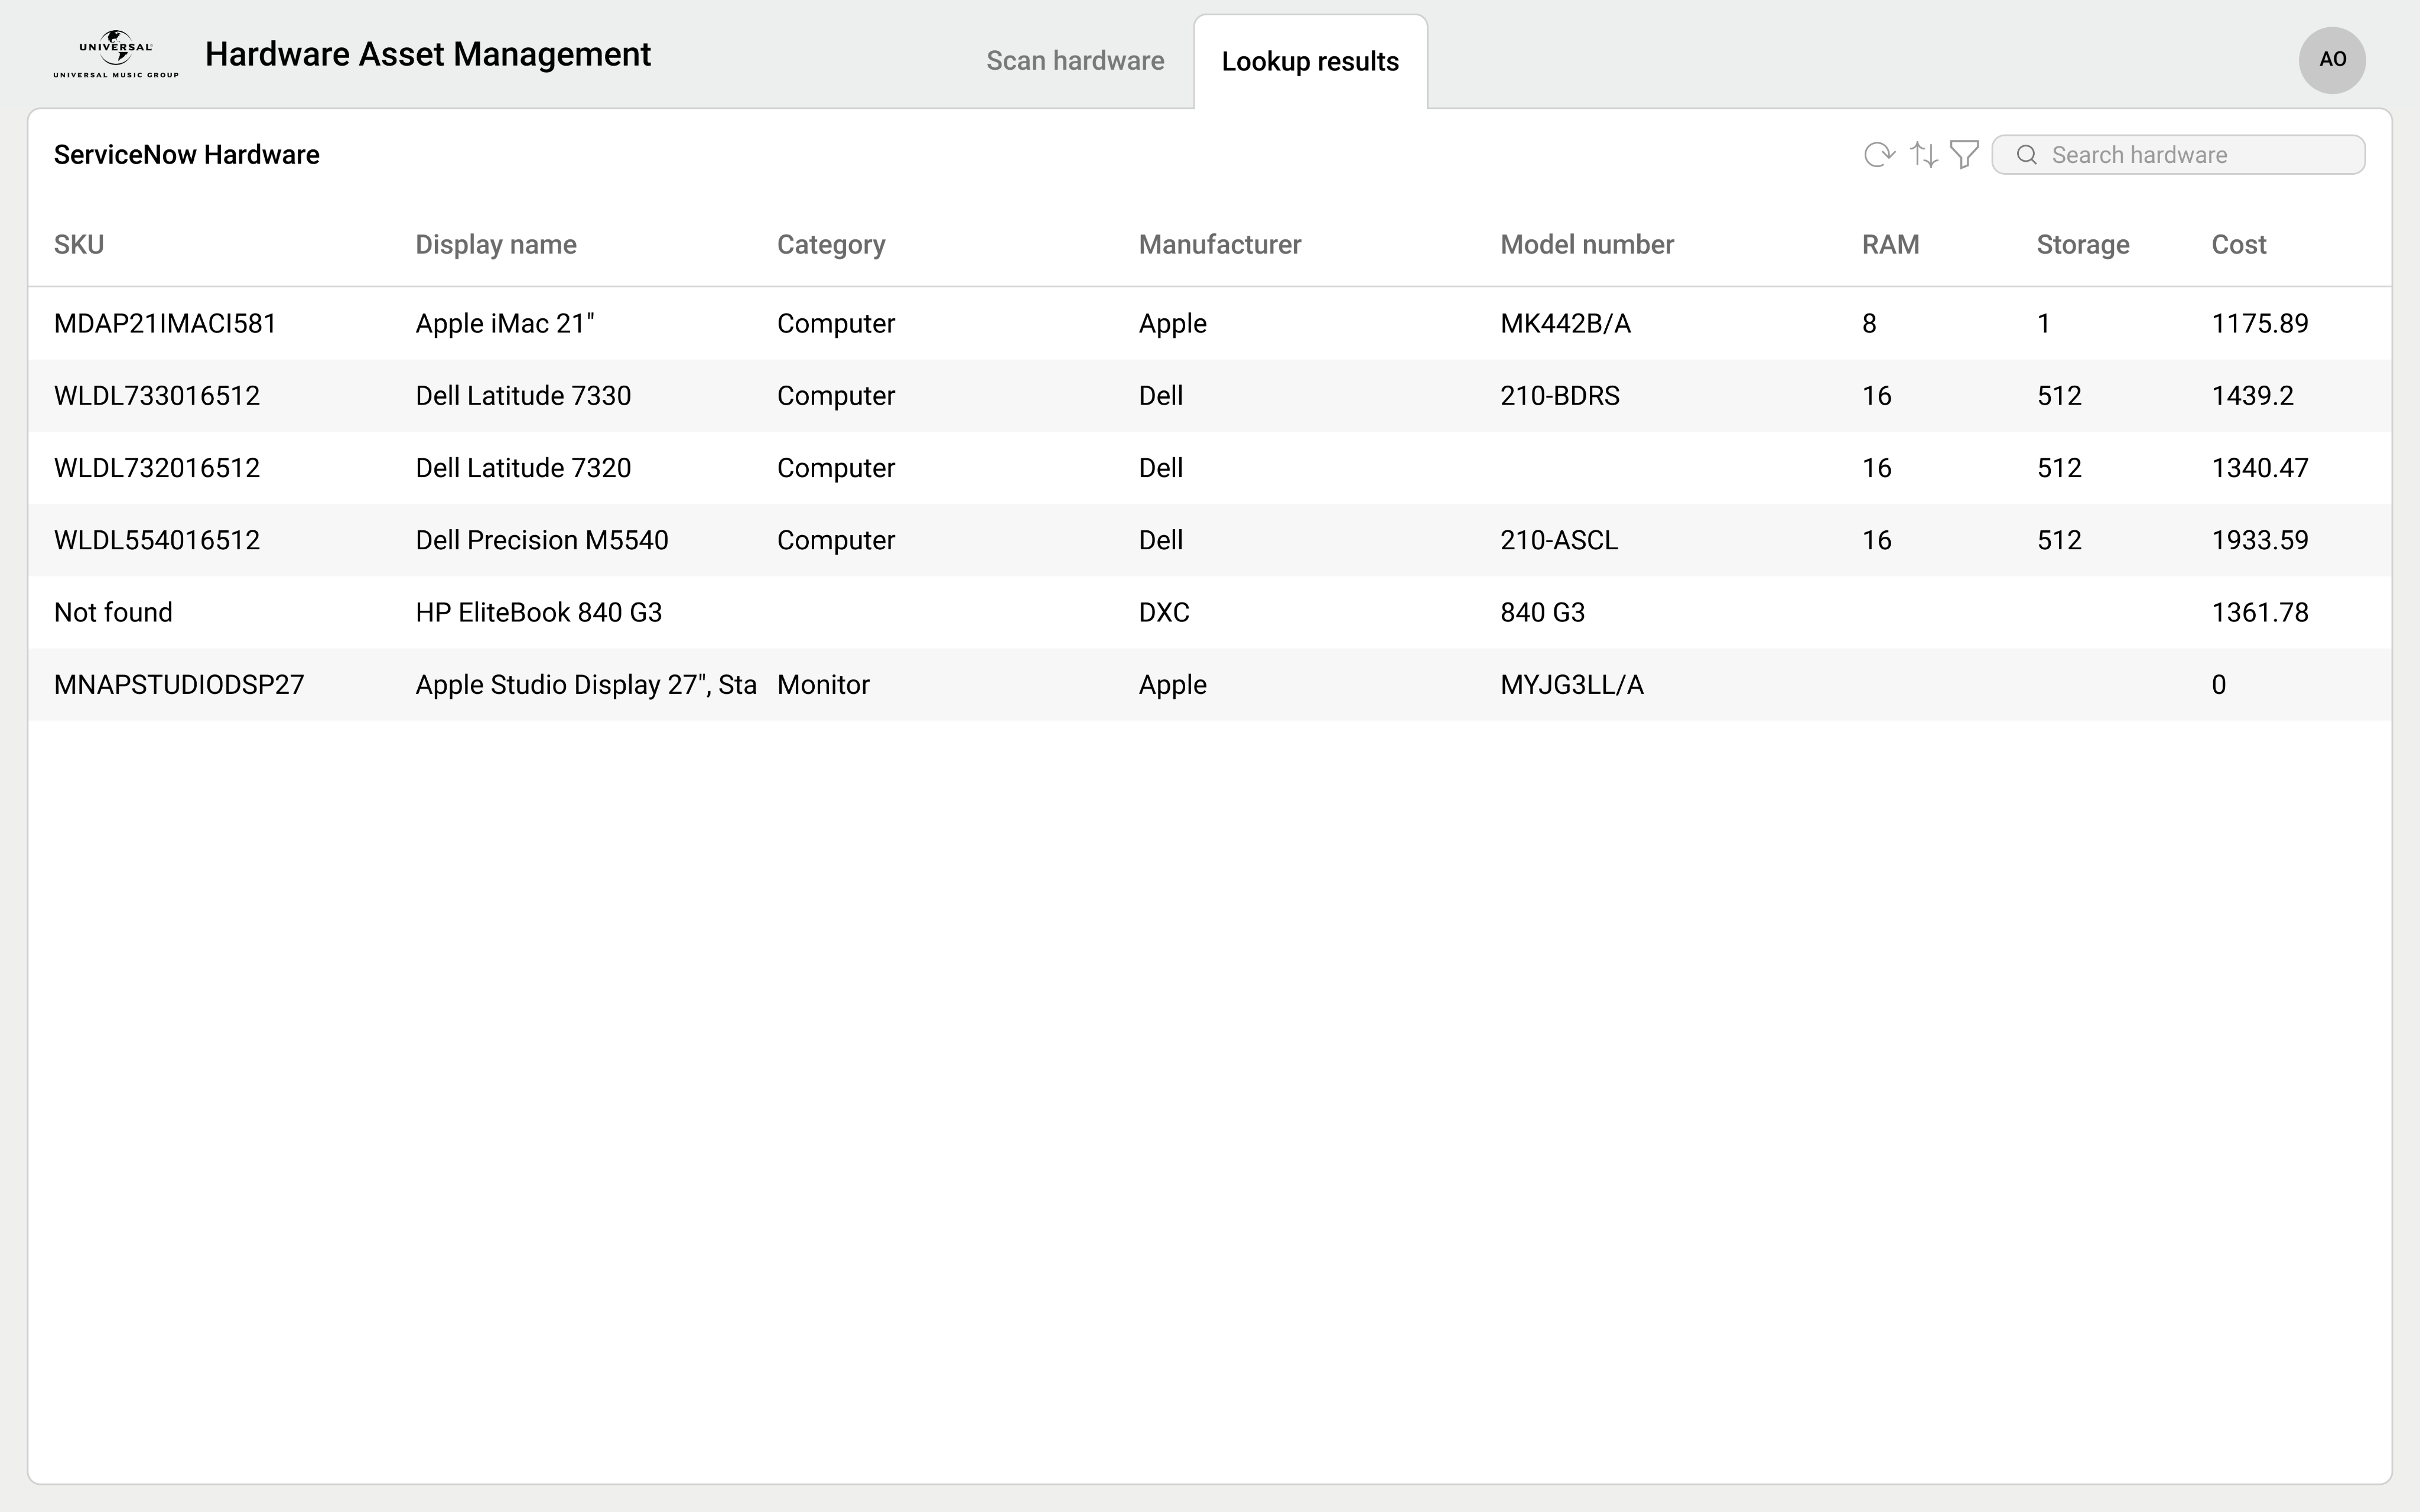The width and height of the screenshot is (2420, 1512).
Task: Click the Model number column header
Action: [1587, 245]
